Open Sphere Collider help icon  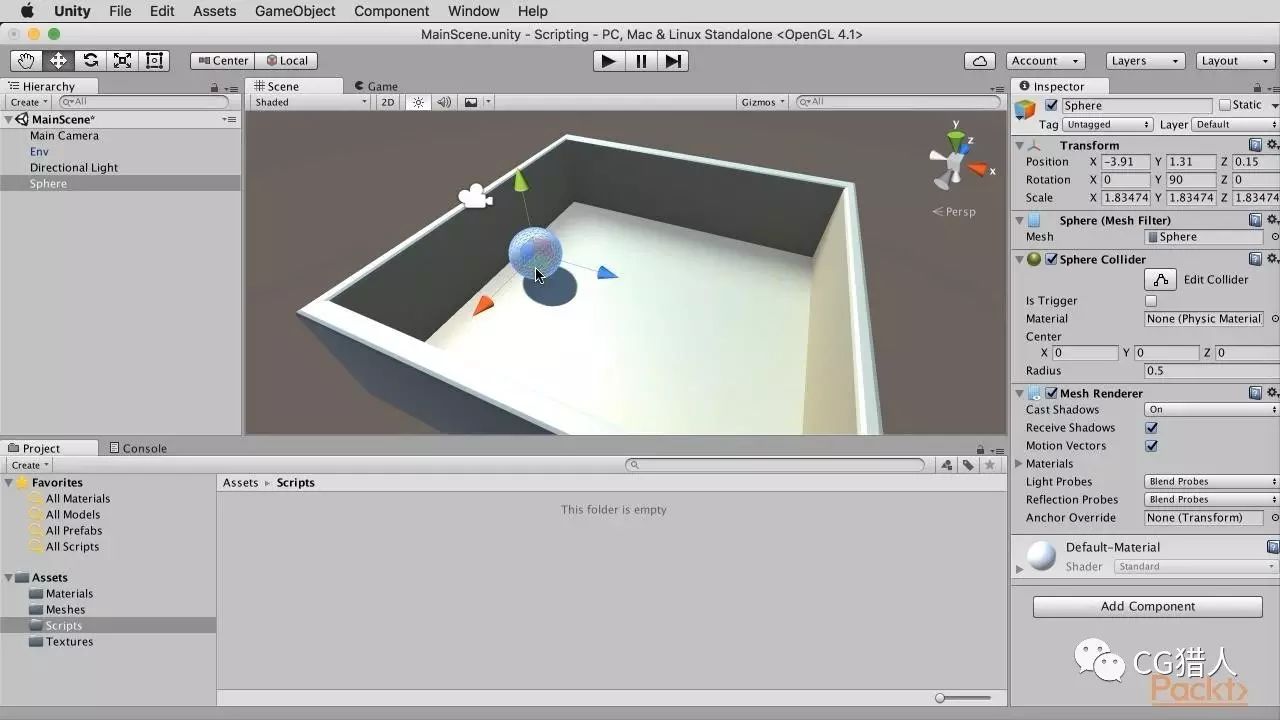click(x=1255, y=259)
